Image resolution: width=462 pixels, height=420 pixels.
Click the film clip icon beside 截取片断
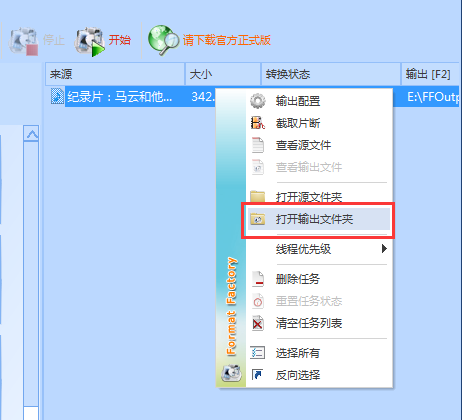click(x=258, y=123)
